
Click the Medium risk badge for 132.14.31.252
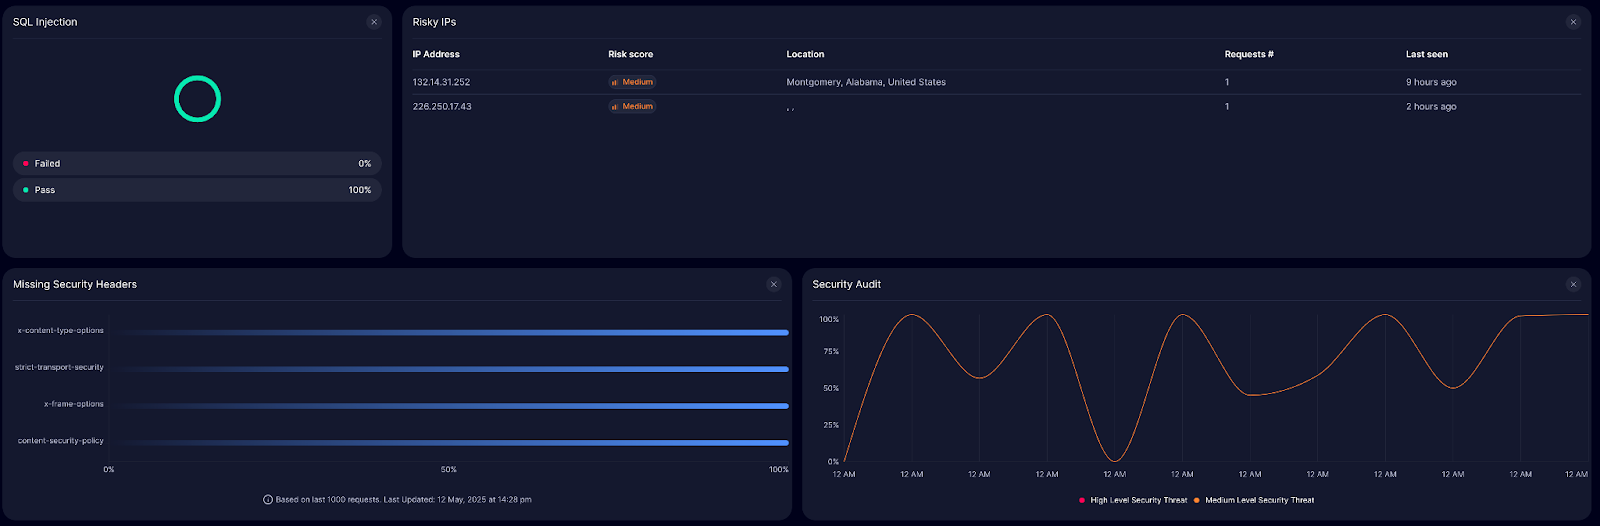click(632, 82)
